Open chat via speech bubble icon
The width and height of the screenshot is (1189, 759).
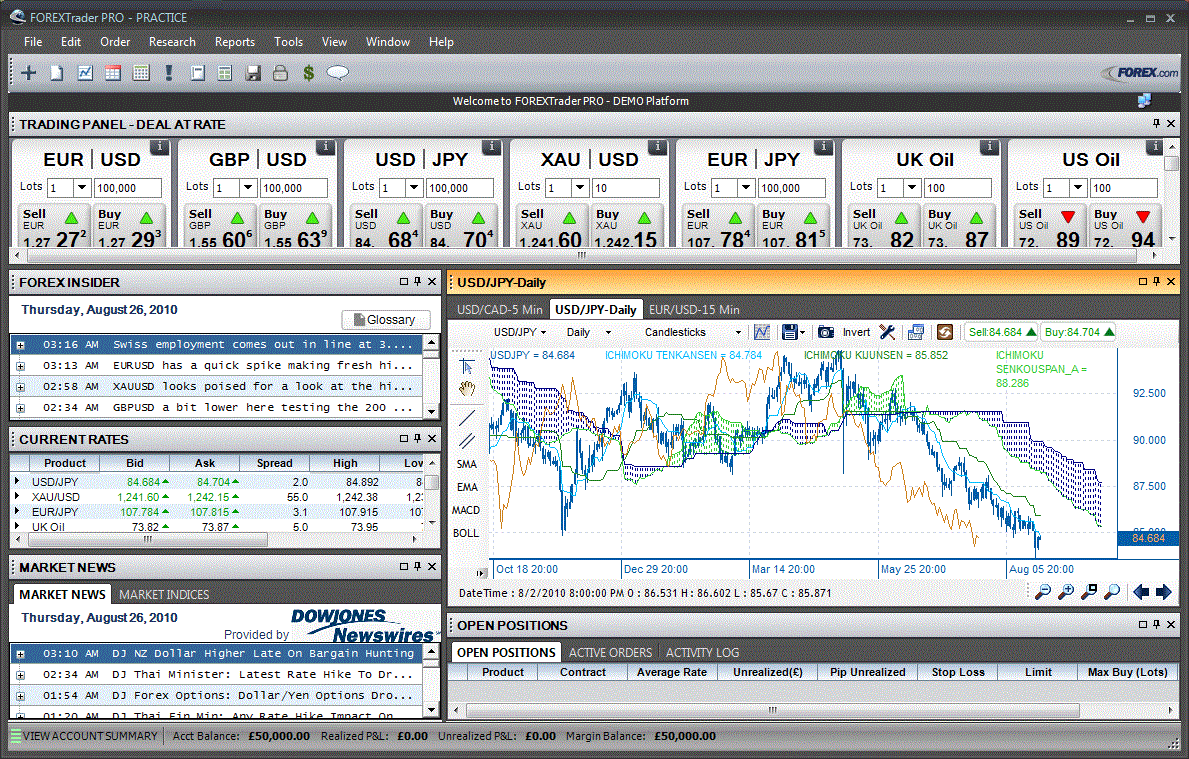click(x=337, y=73)
